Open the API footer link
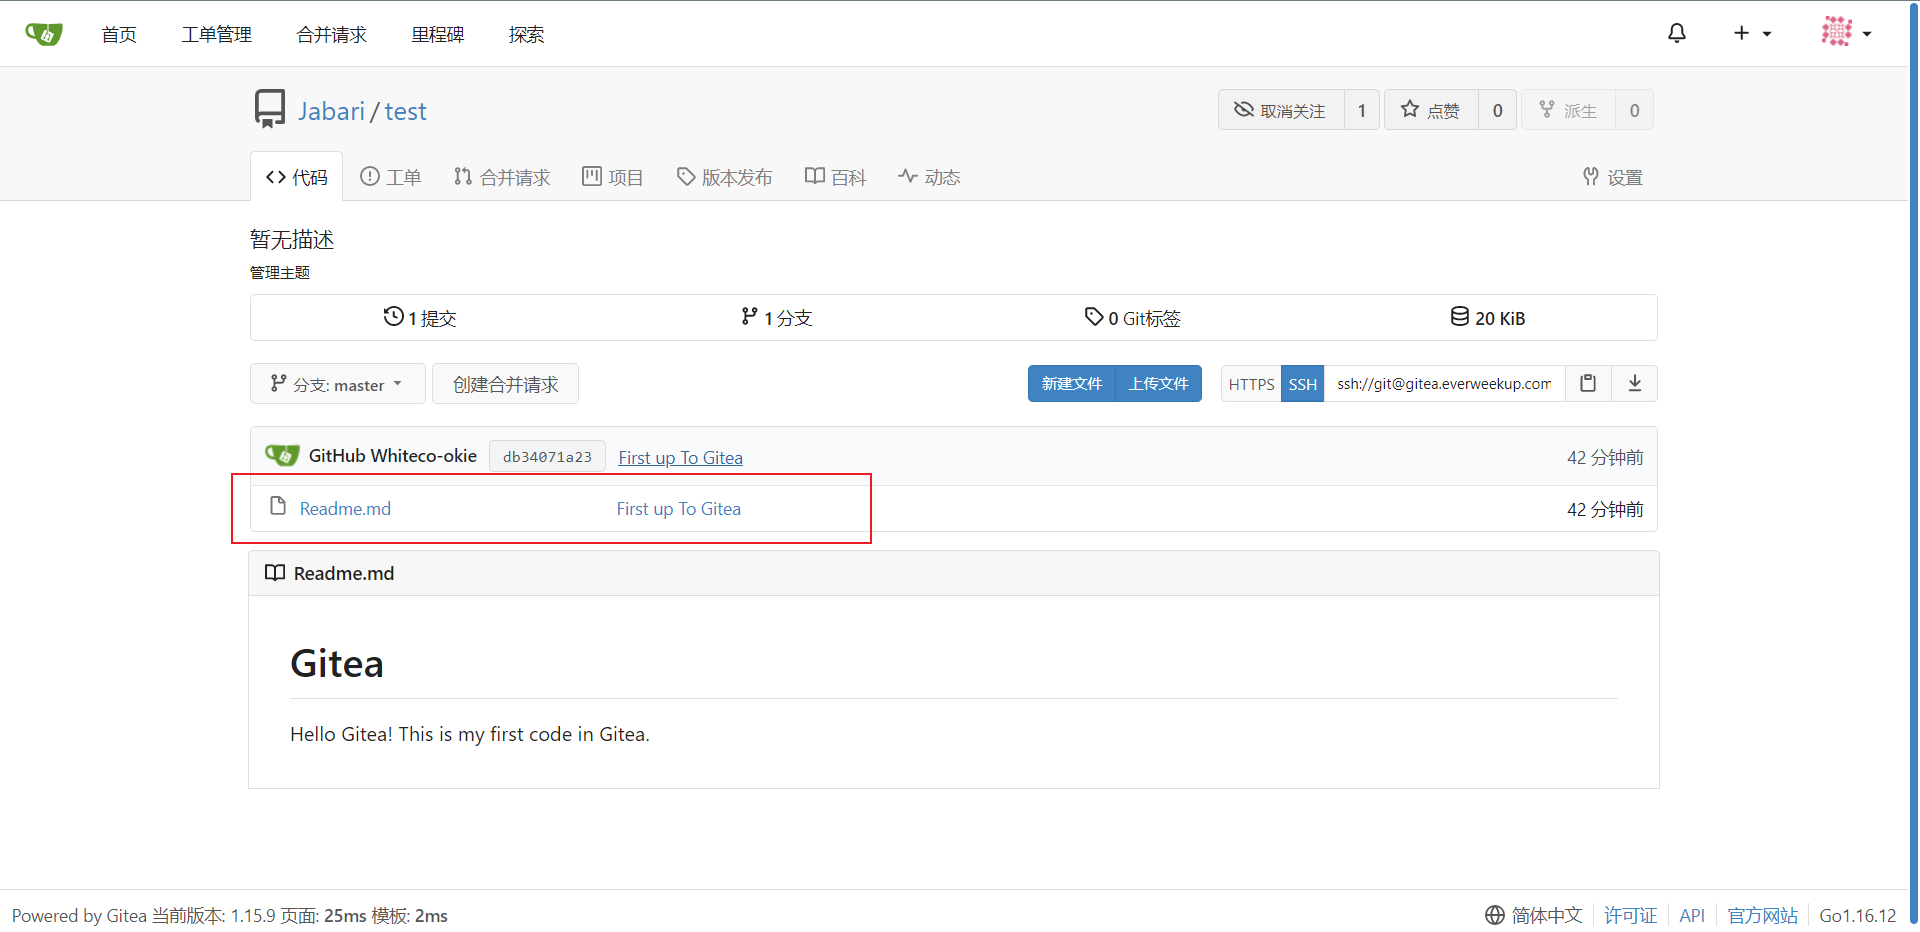Viewport: 1920px width, 932px height. [x=1692, y=915]
